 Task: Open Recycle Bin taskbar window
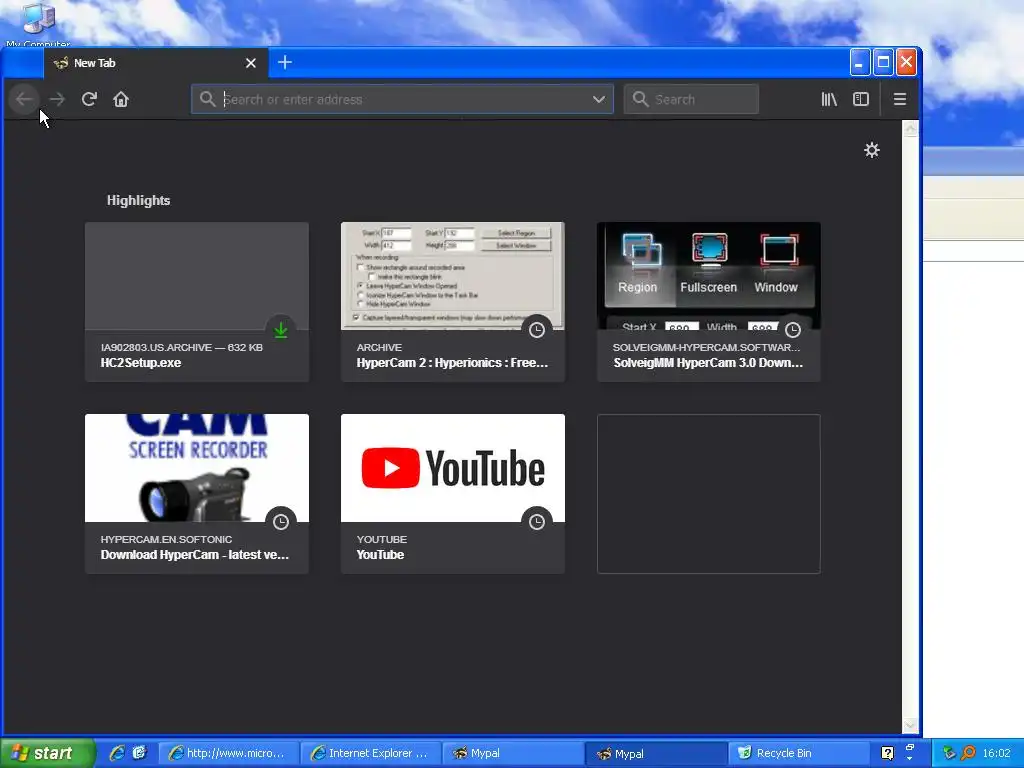[x=798, y=753]
